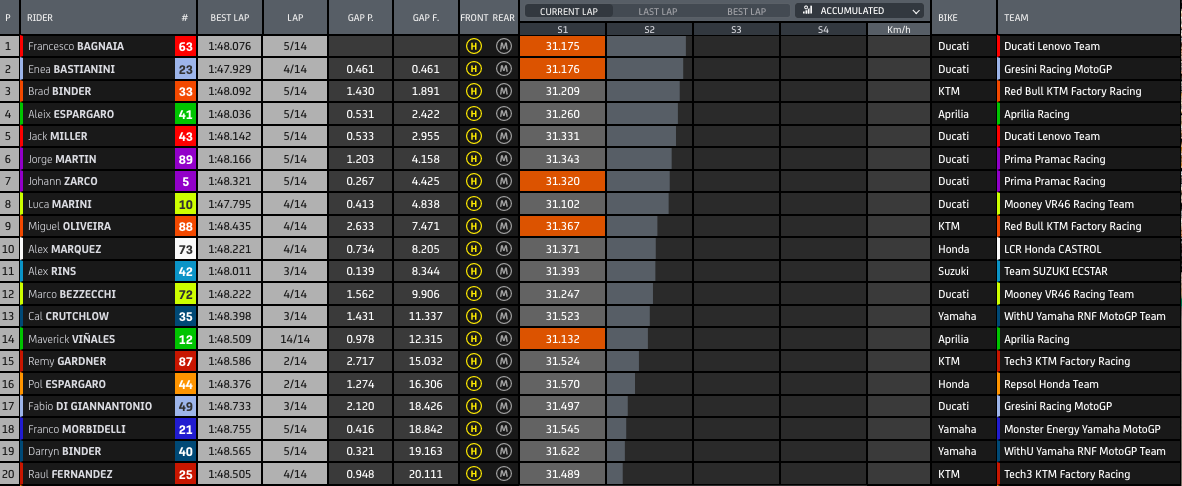
Task: Click Viñales's lap count 14/14
Action: (296, 339)
